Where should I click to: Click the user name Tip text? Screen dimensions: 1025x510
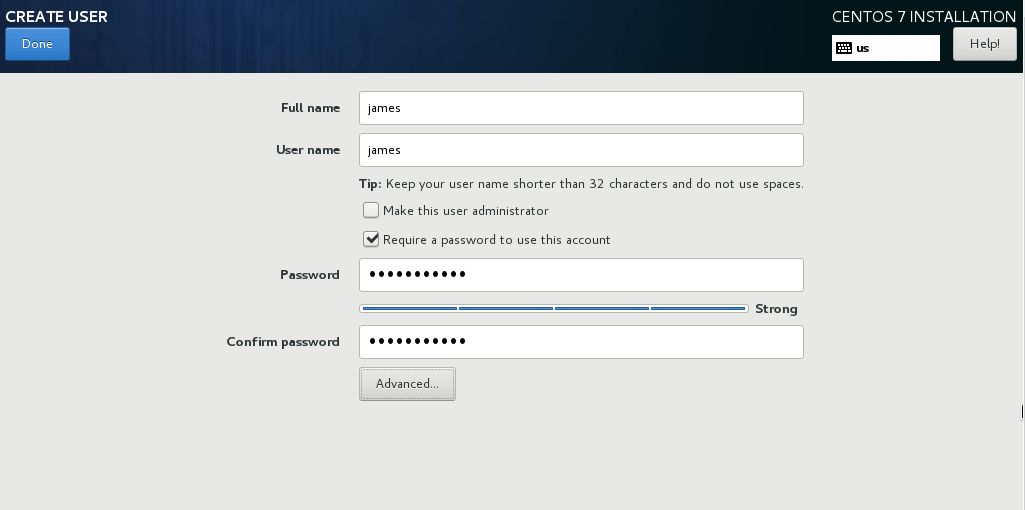(x=581, y=184)
